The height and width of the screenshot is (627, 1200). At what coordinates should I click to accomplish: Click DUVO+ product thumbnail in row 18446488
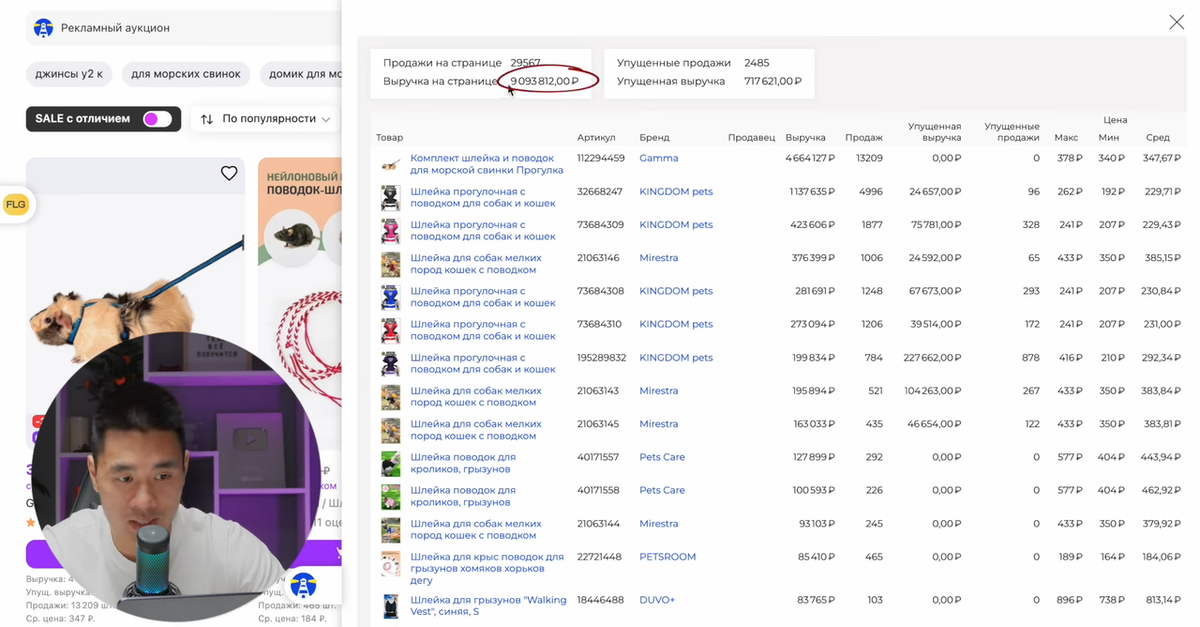(390, 606)
